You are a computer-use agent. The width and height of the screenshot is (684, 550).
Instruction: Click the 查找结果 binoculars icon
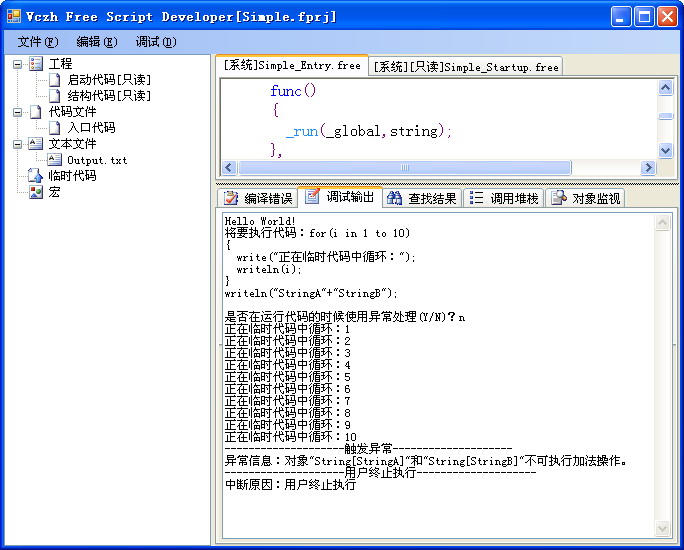pos(394,198)
